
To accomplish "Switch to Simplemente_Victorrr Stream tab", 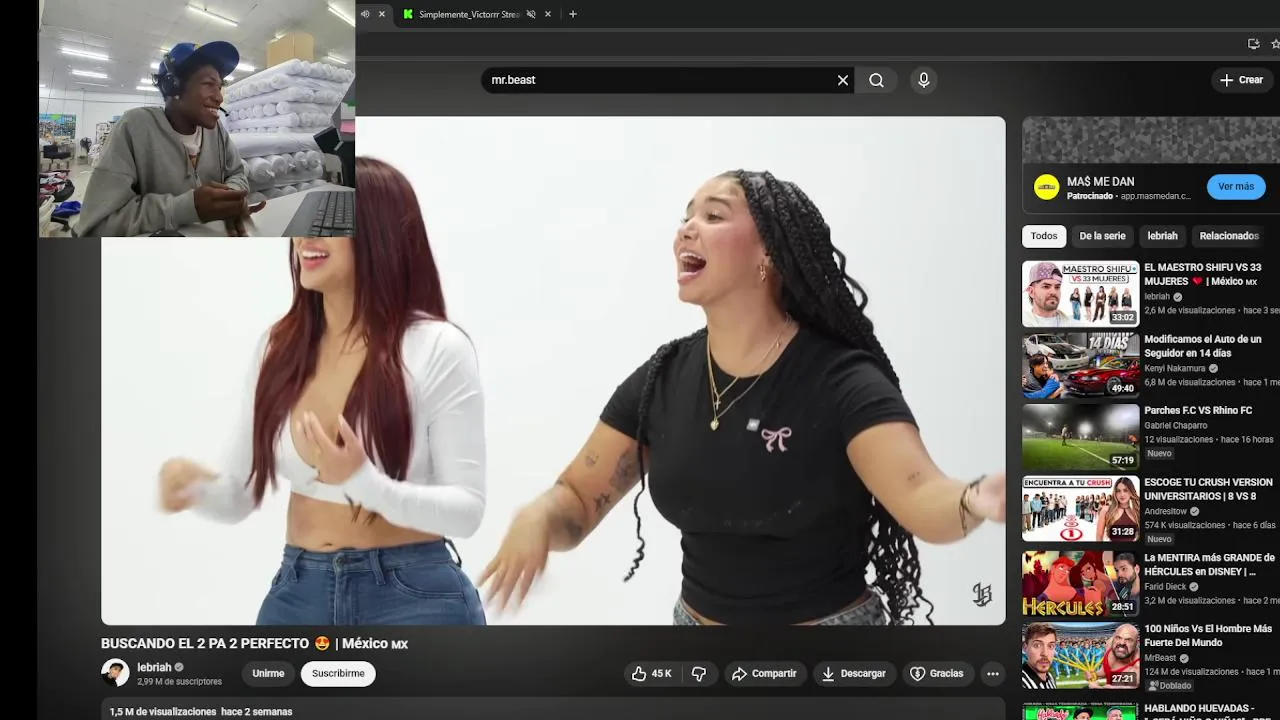I will (468, 14).
